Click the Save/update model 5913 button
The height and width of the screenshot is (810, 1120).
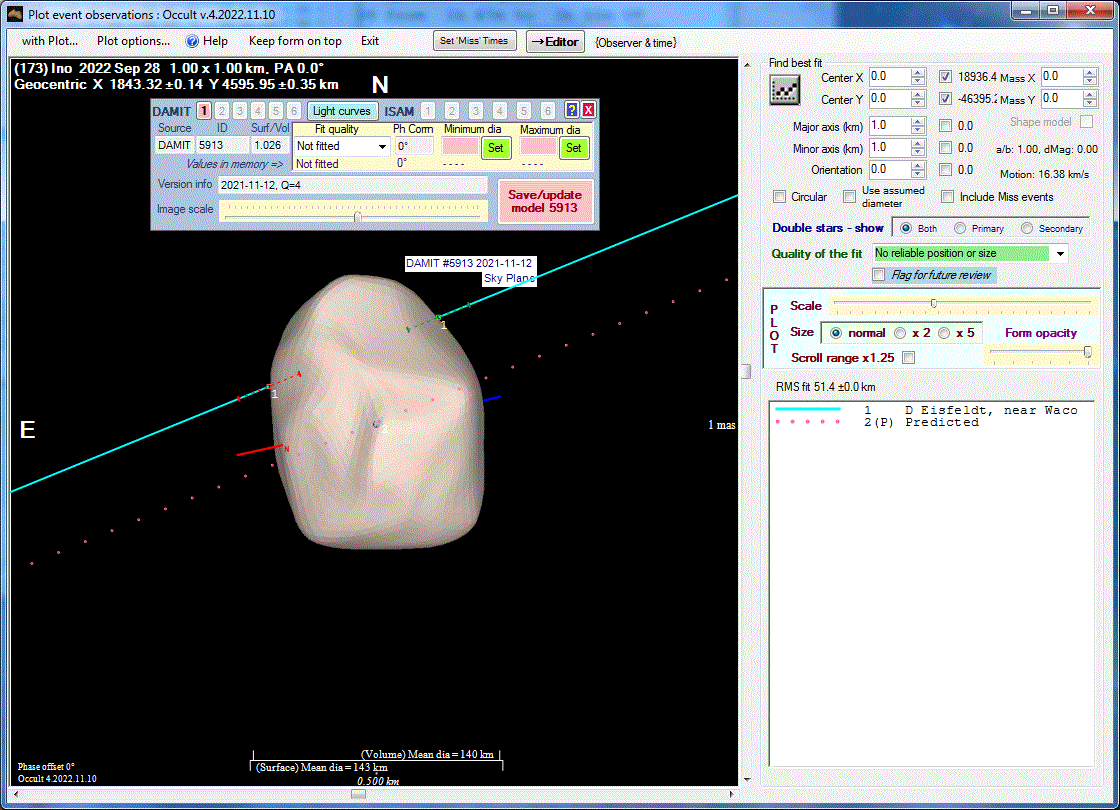545,201
